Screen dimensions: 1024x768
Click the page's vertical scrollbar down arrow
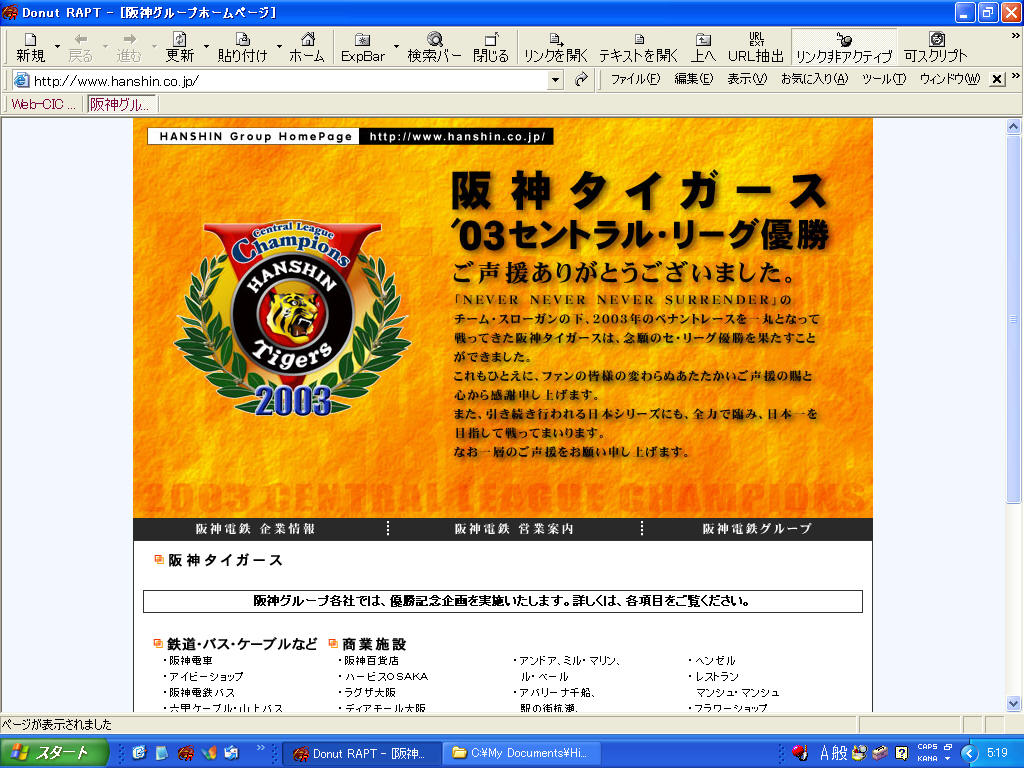[x=1013, y=703]
